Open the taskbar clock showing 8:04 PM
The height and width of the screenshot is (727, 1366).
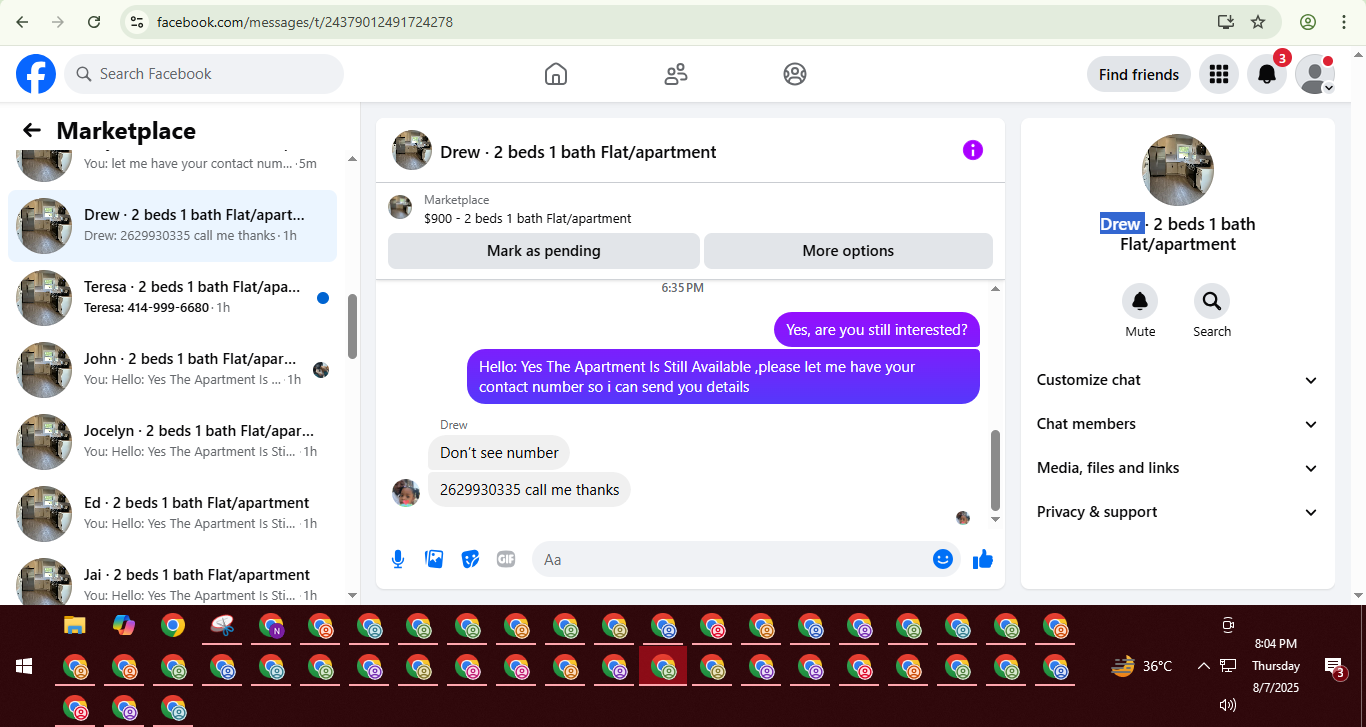(x=1276, y=644)
